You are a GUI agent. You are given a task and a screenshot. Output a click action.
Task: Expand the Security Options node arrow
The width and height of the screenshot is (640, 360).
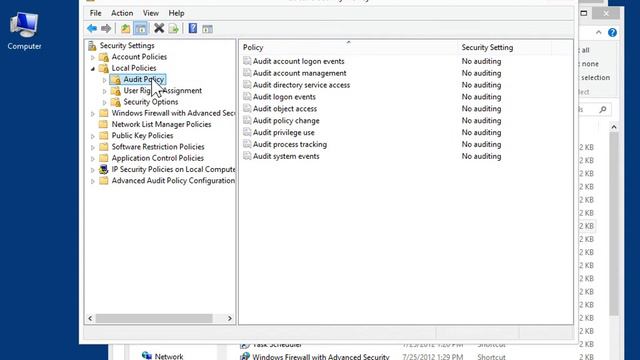(104, 102)
